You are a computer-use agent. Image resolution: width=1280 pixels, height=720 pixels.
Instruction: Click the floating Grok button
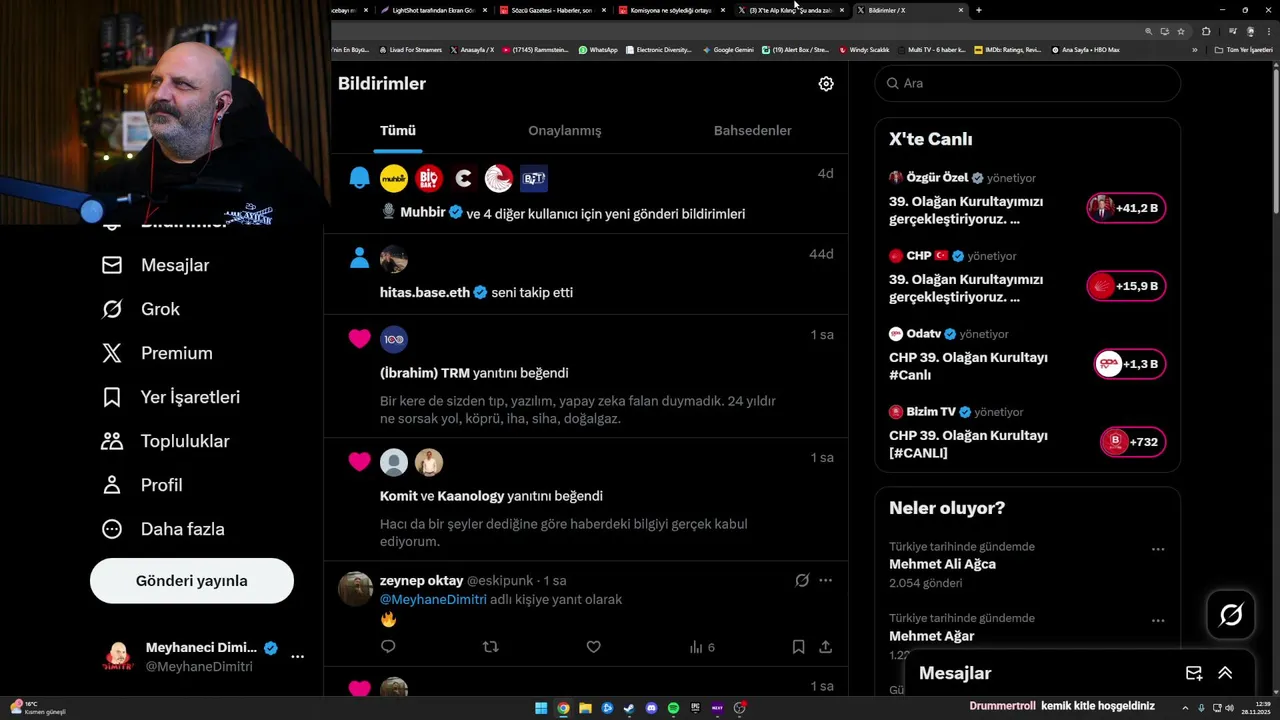pos(1231,615)
